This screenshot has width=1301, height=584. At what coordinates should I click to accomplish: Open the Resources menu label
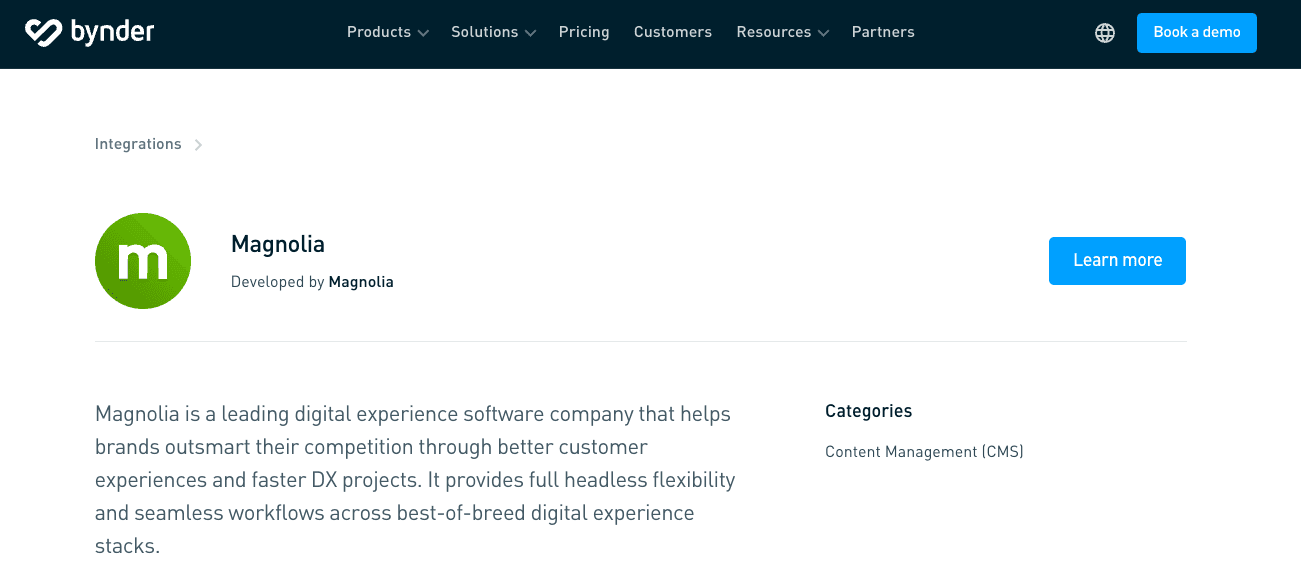[x=773, y=32]
